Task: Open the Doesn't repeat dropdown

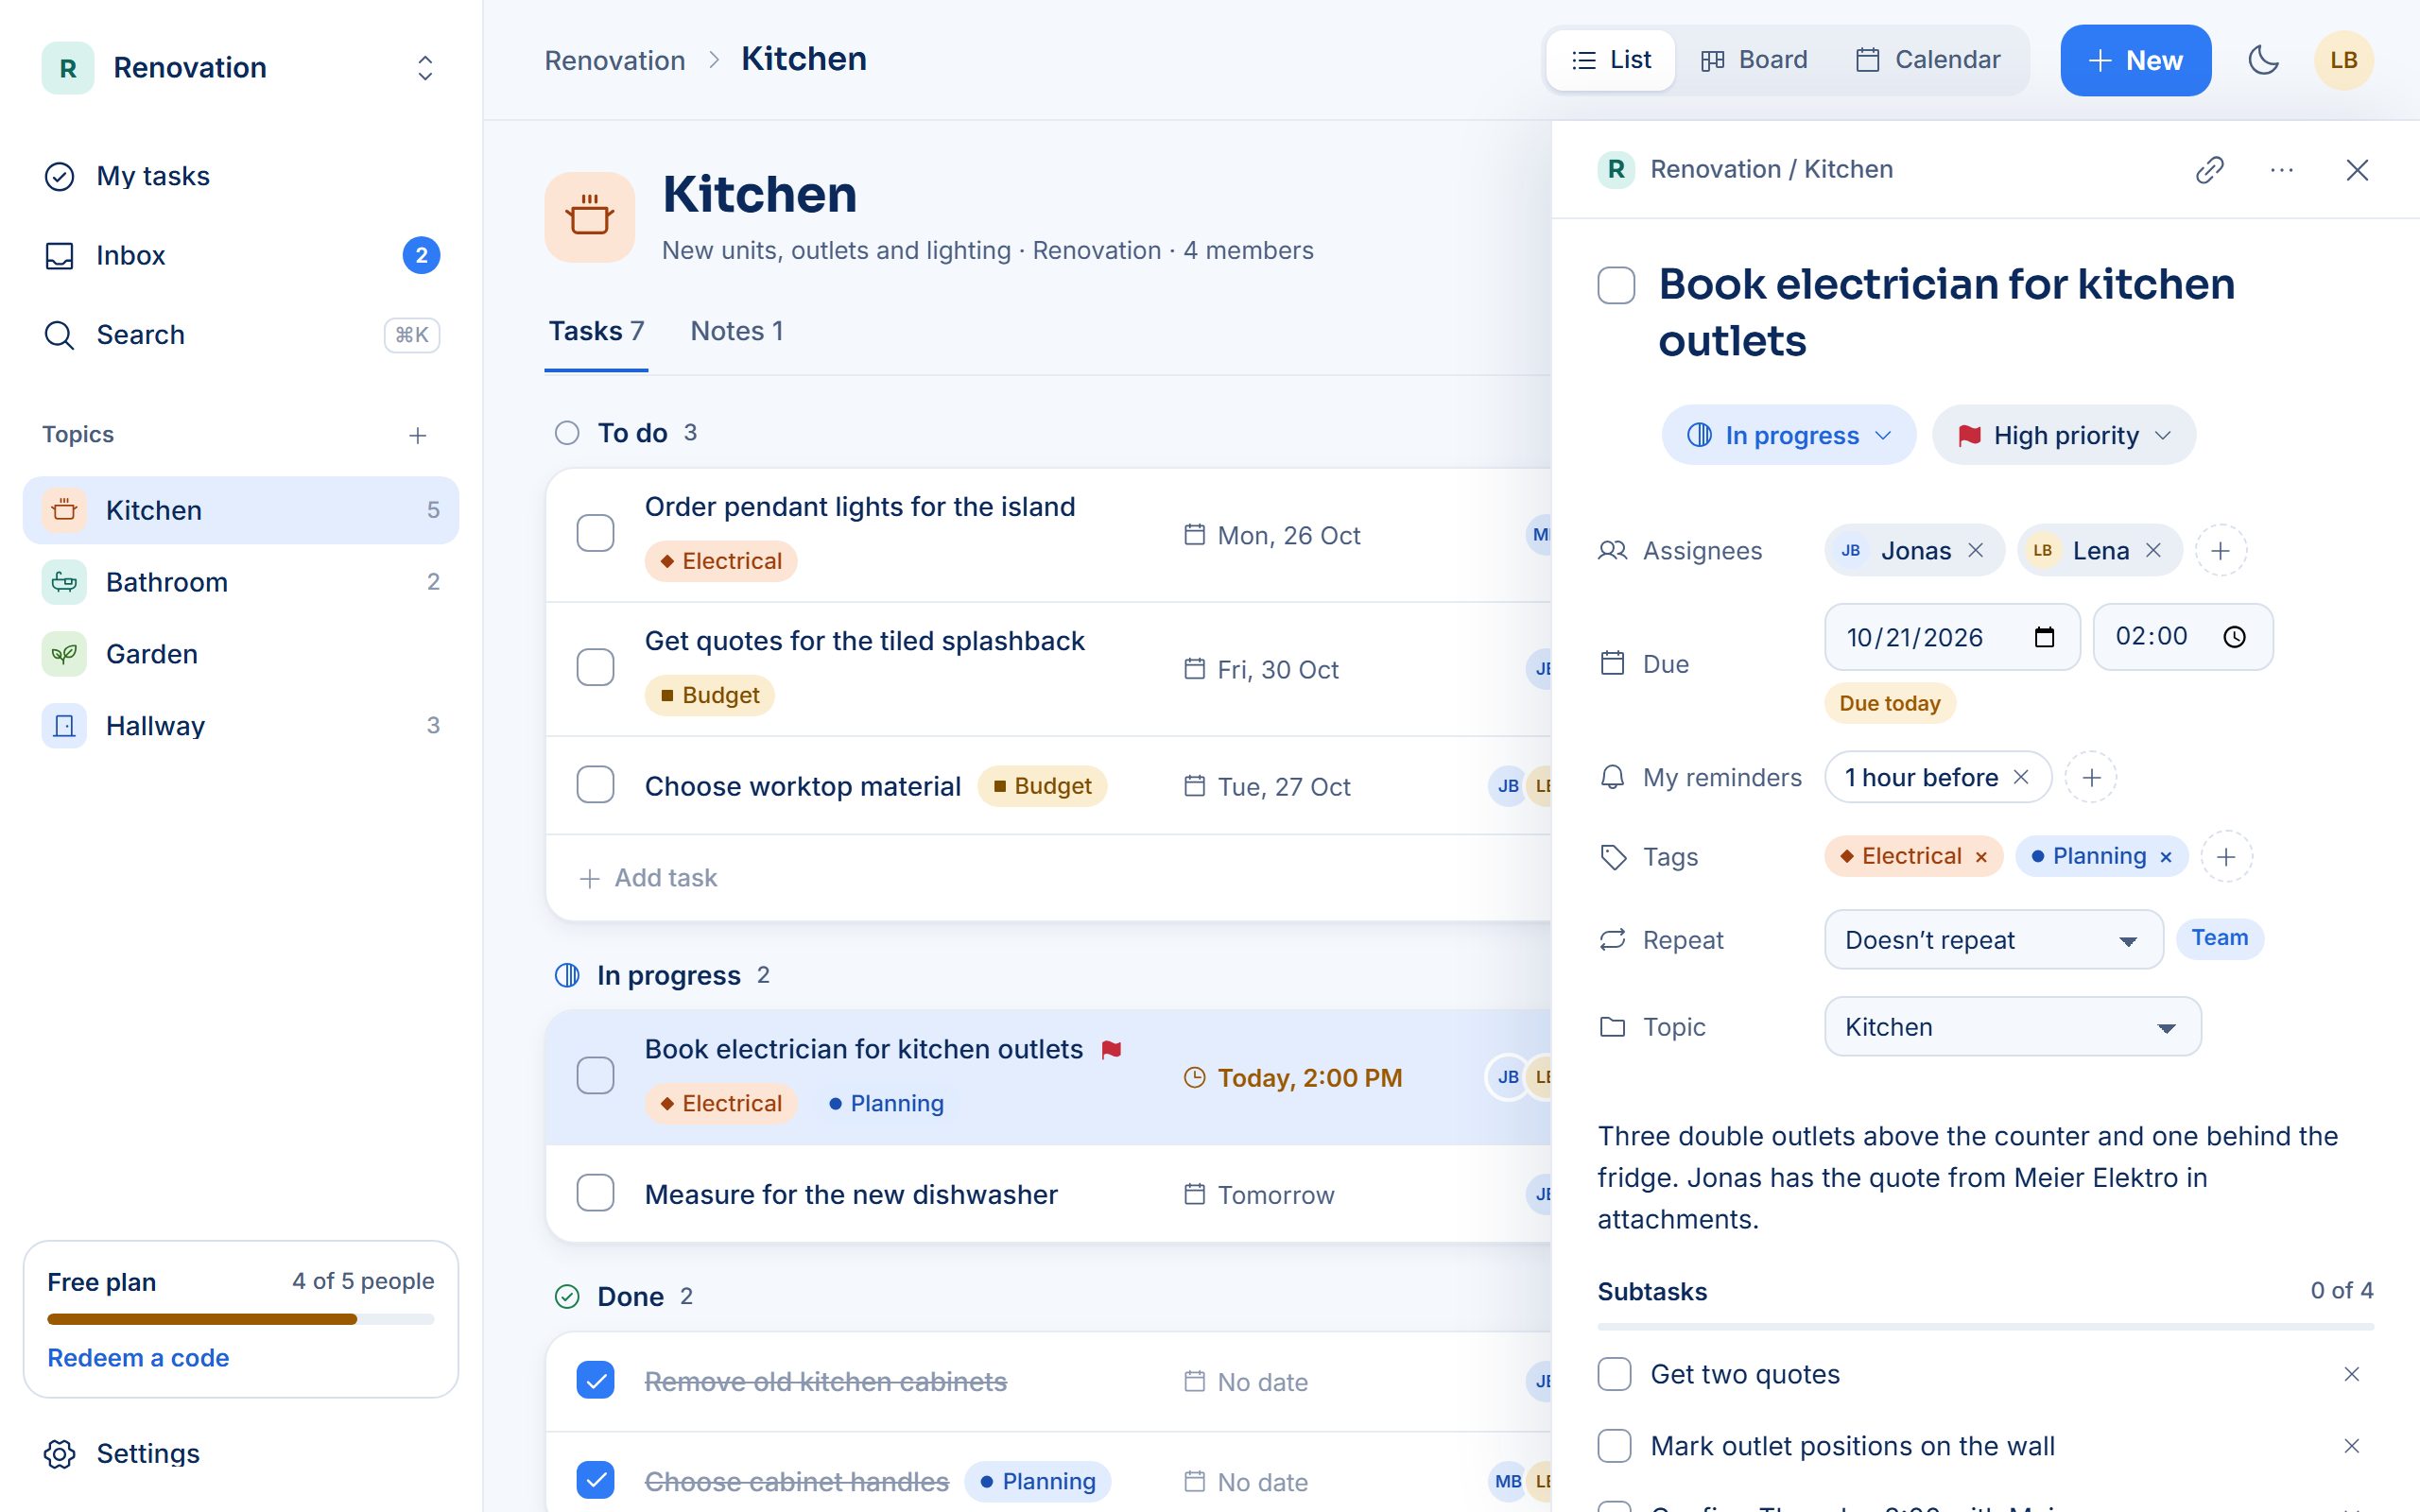Action: click(x=1993, y=940)
